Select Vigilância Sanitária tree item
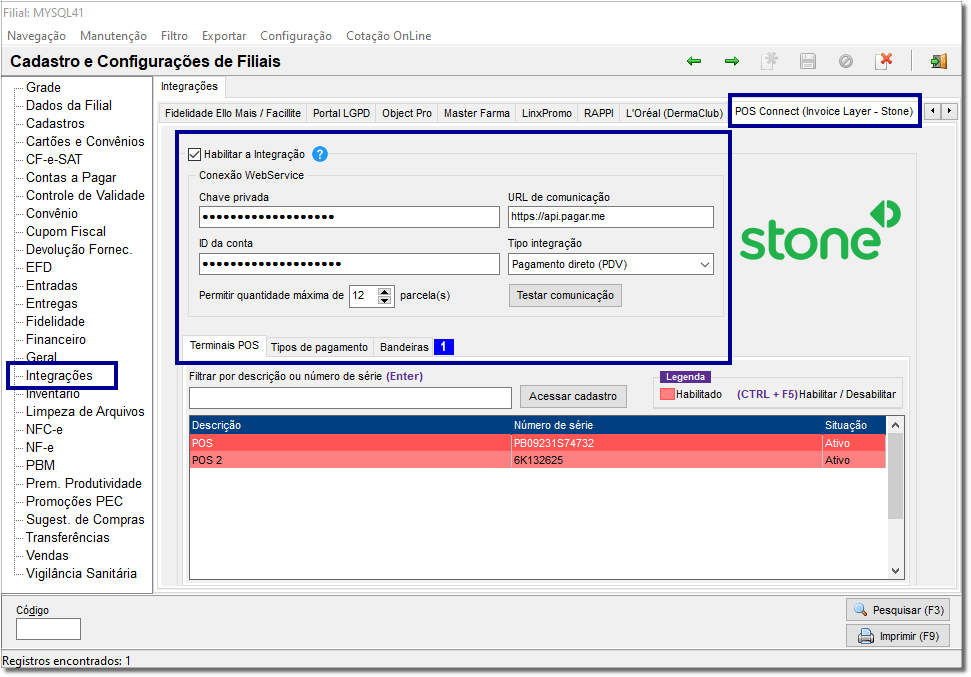 tap(81, 574)
